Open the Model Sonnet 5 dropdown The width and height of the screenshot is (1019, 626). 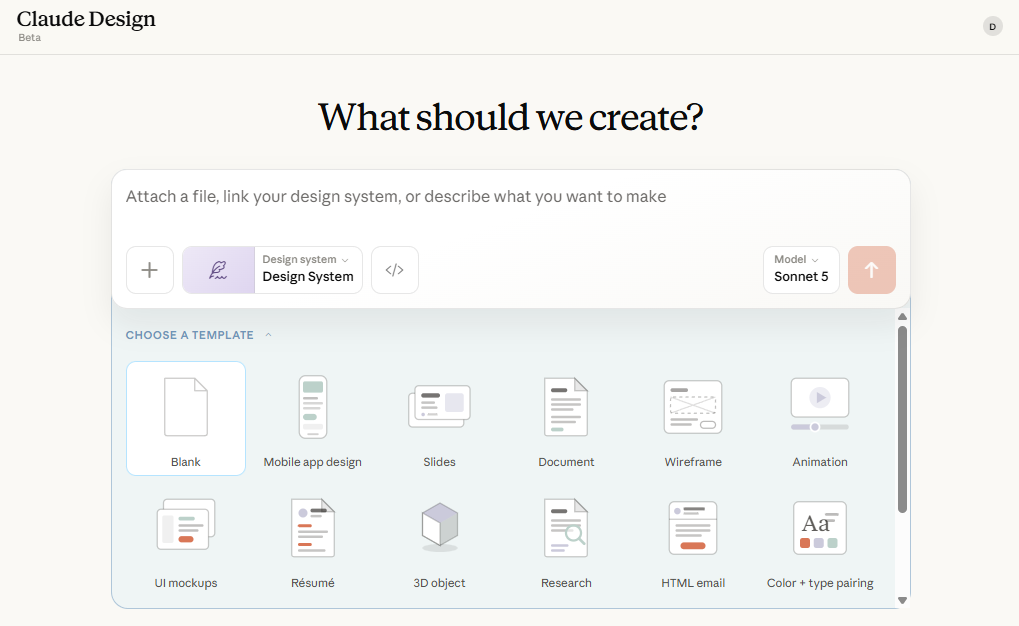(801, 270)
